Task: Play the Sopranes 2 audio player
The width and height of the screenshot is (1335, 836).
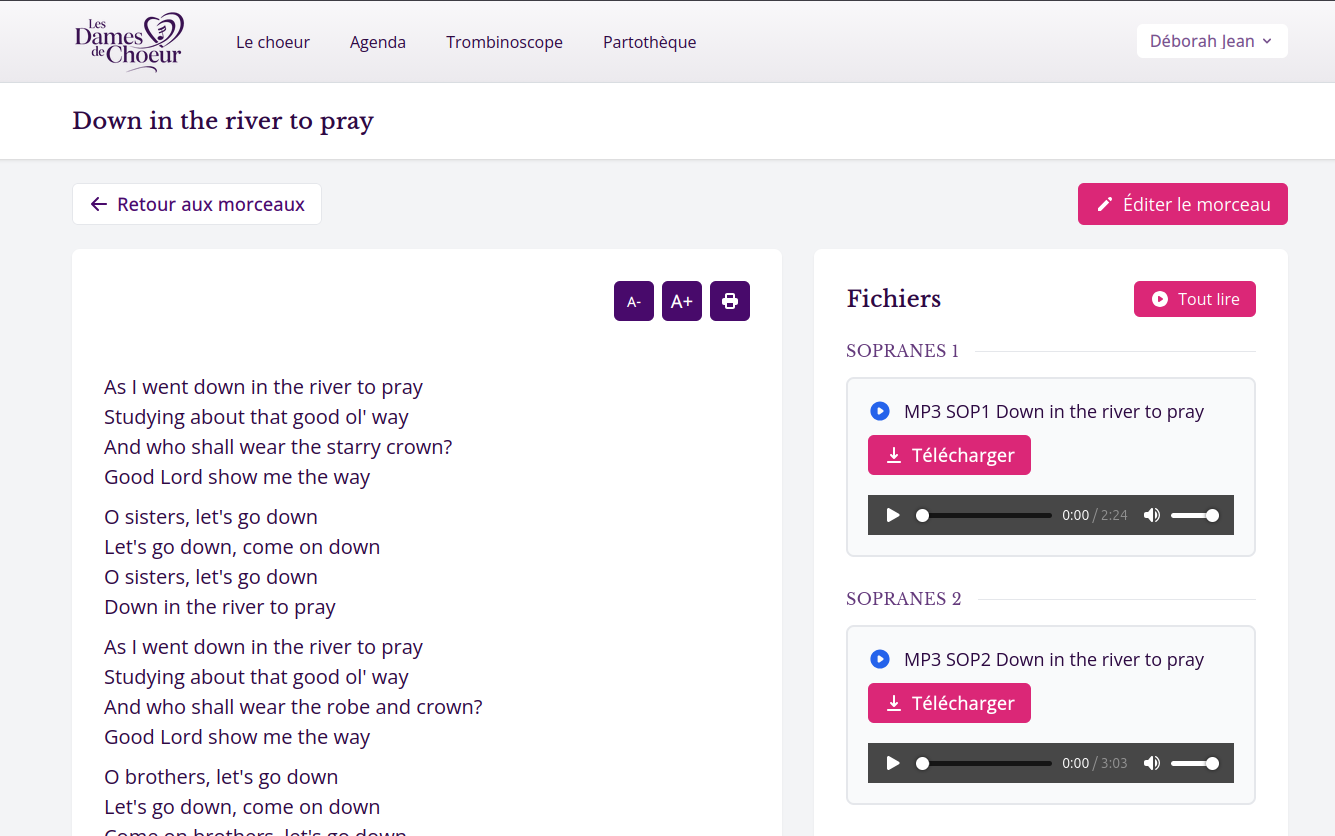Action: (x=893, y=763)
